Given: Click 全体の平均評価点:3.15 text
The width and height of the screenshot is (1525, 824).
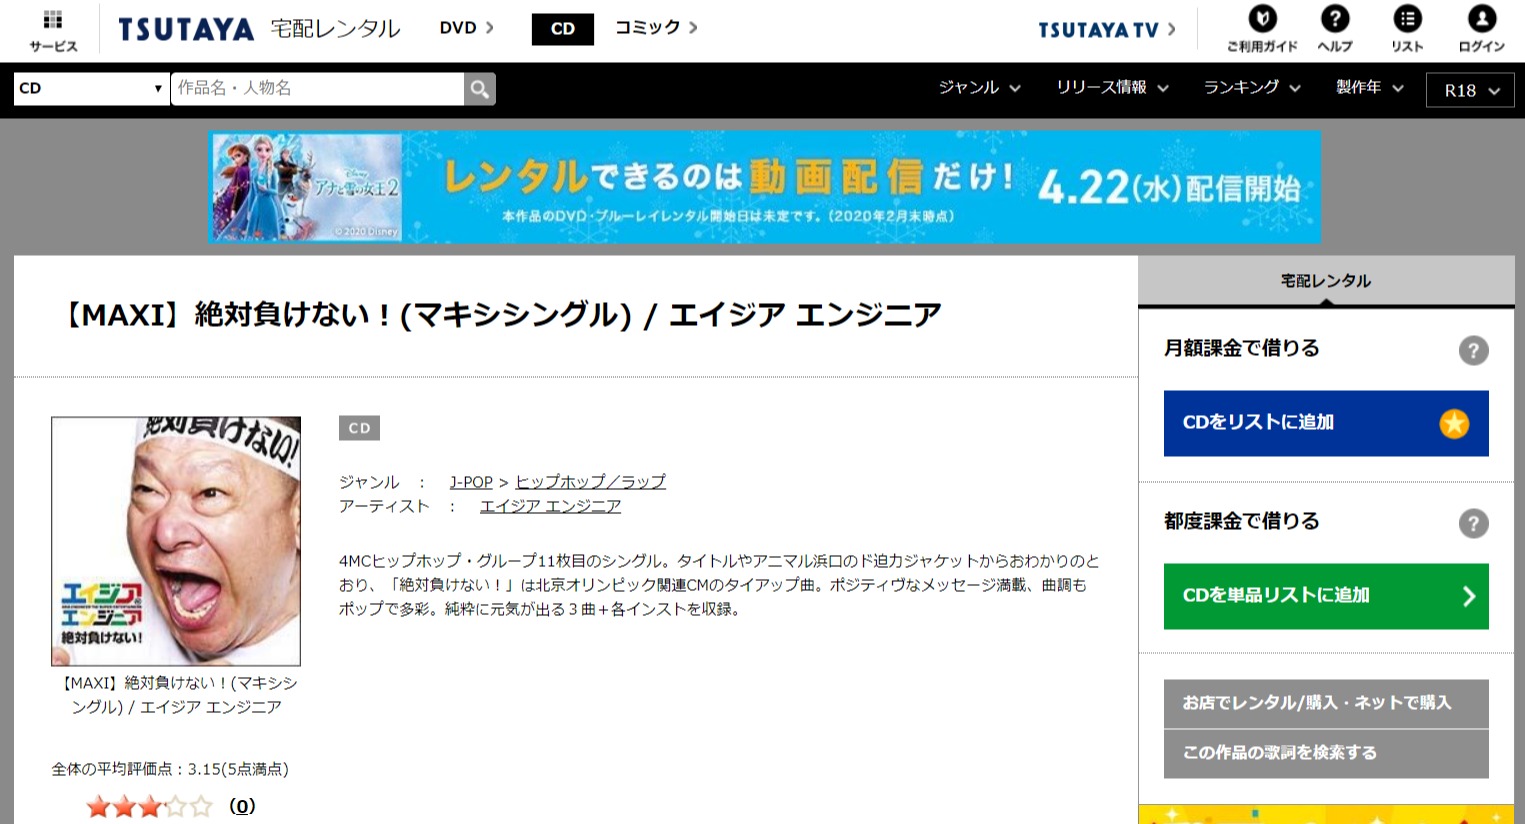Looking at the screenshot, I should point(170,769).
